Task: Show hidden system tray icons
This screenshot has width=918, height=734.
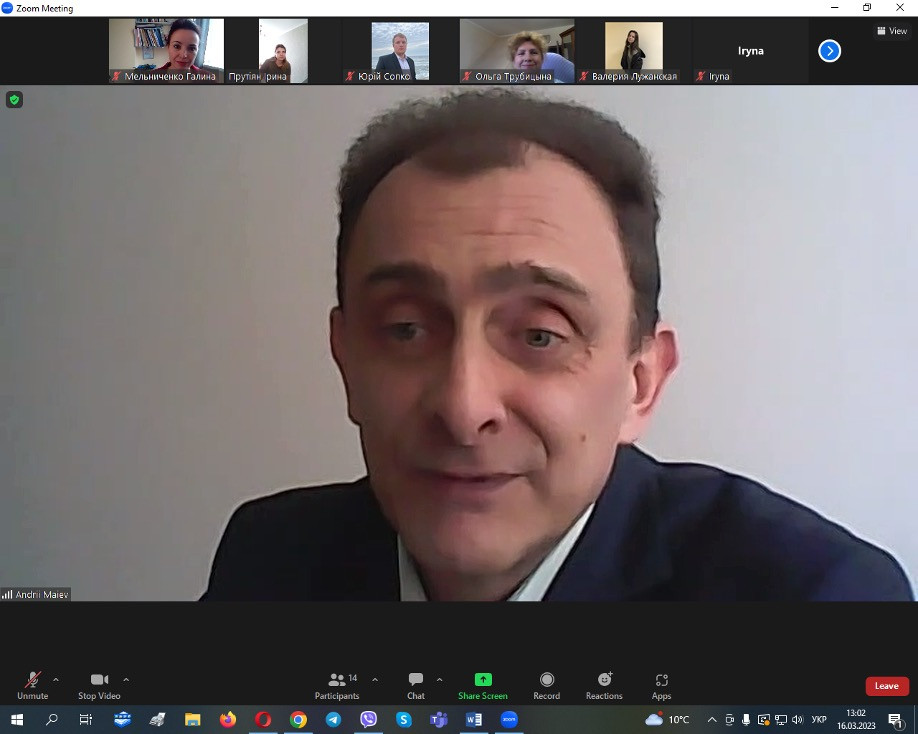Action: click(x=712, y=719)
